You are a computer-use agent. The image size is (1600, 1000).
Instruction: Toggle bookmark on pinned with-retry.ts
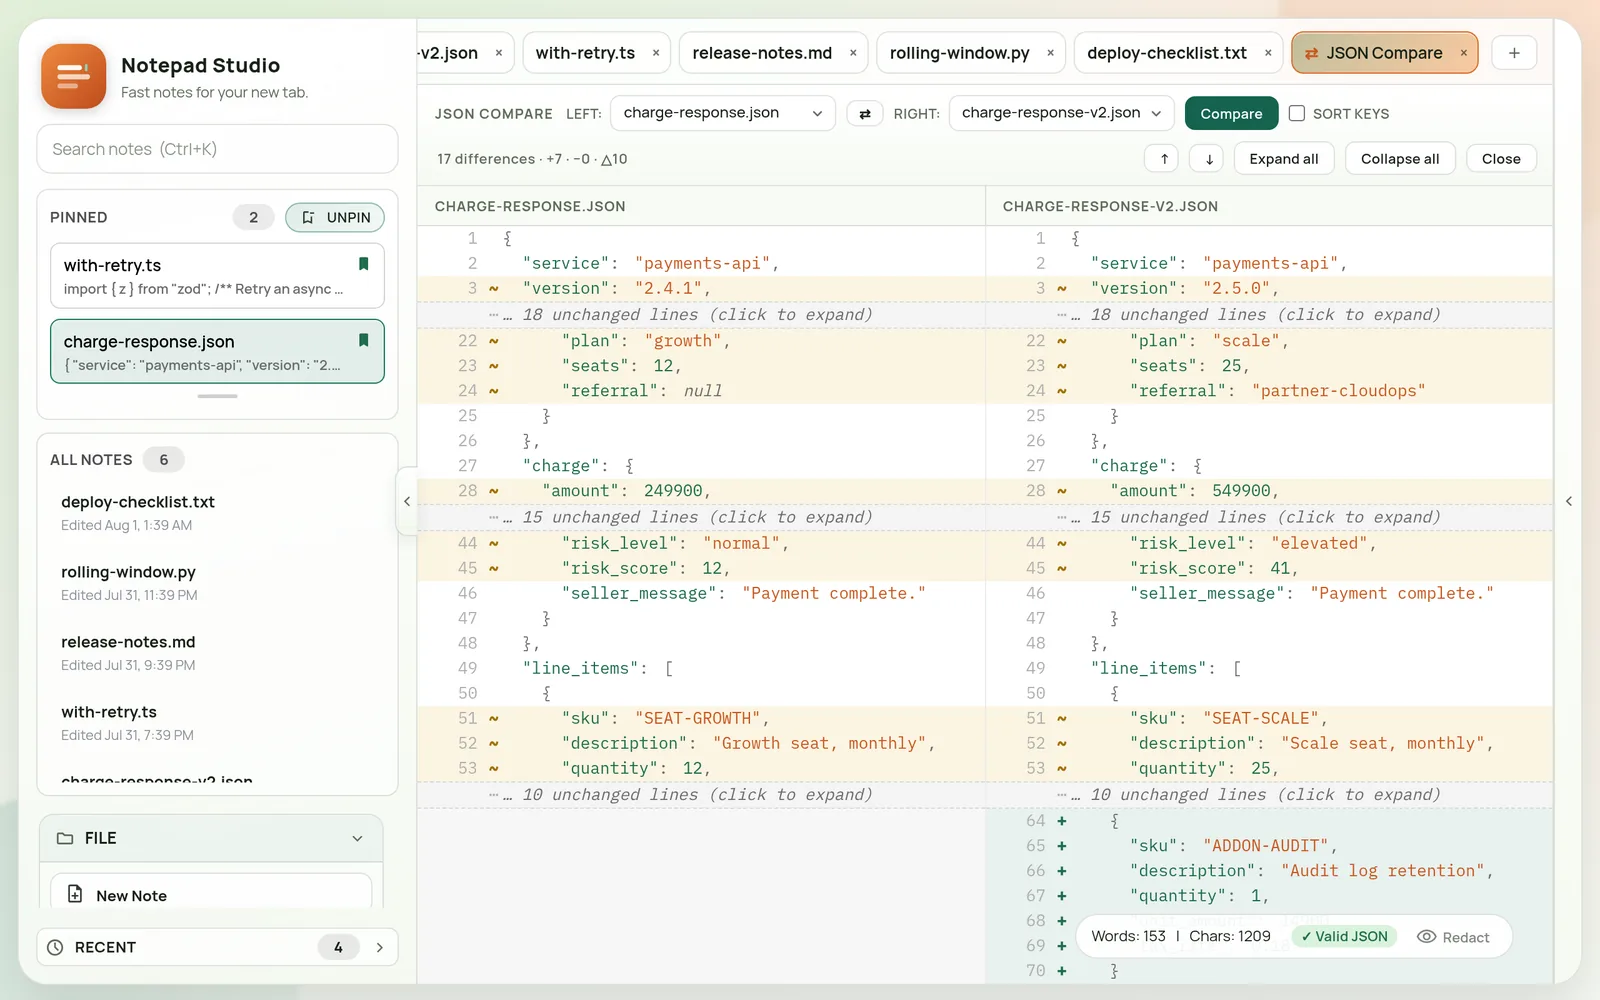click(364, 264)
